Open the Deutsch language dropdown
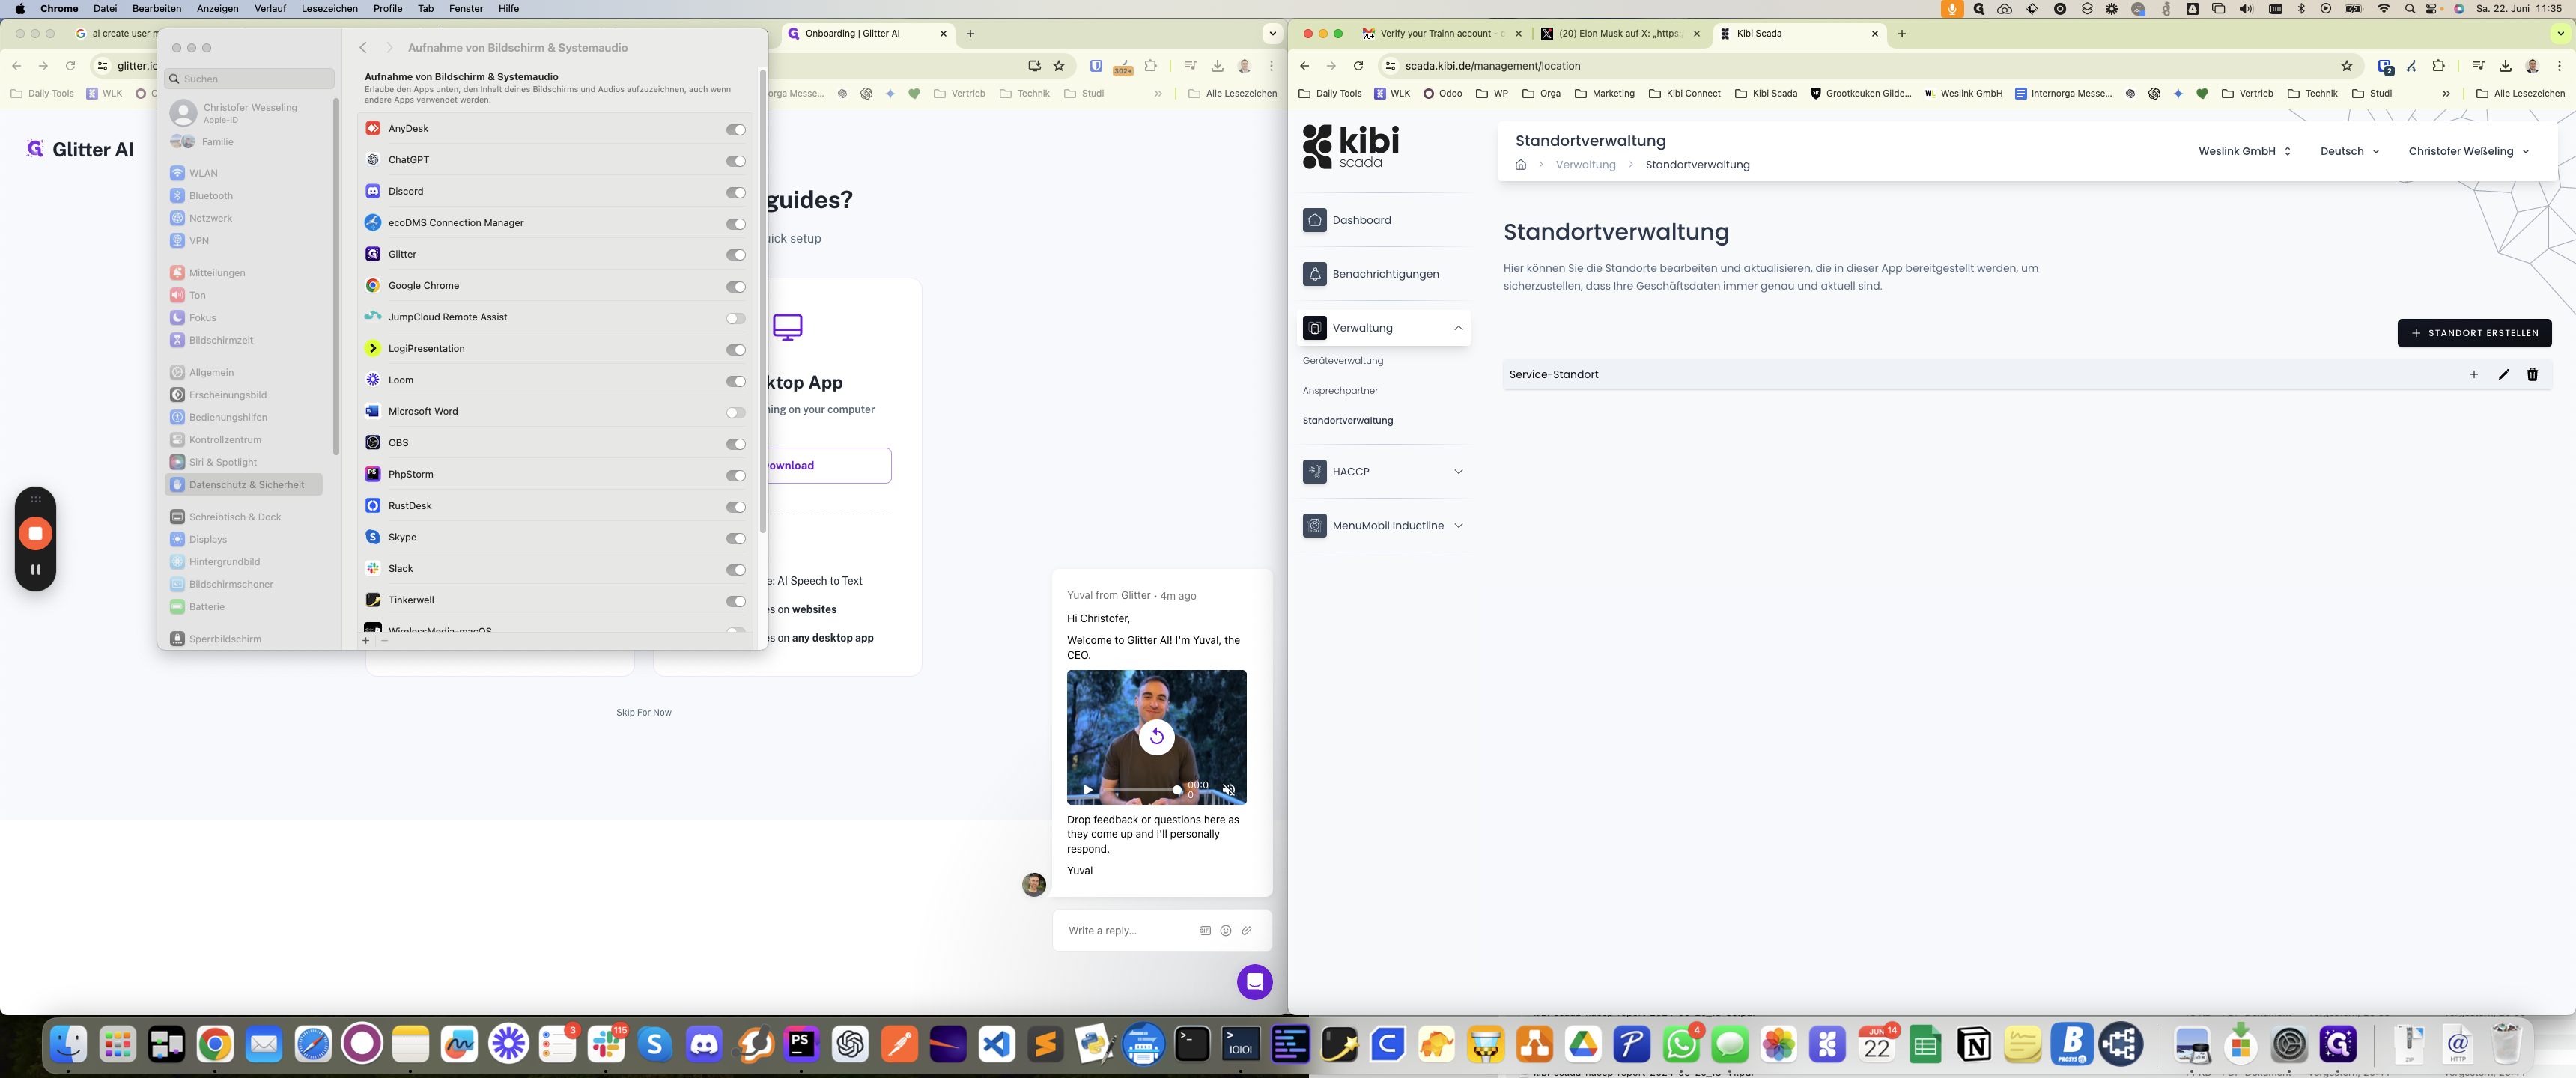Image resolution: width=2576 pixels, height=1078 pixels. [x=2350, y=151]
